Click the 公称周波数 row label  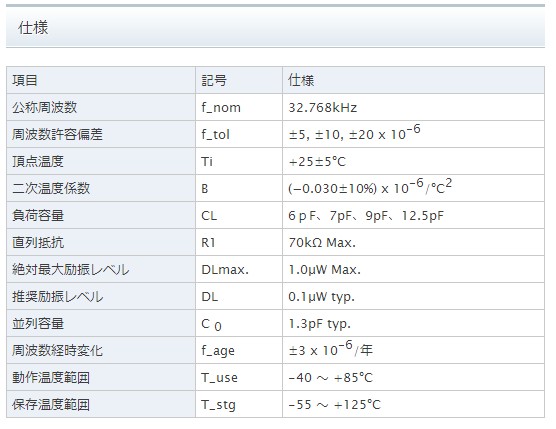pyautogui.click(x=44, y=107)
